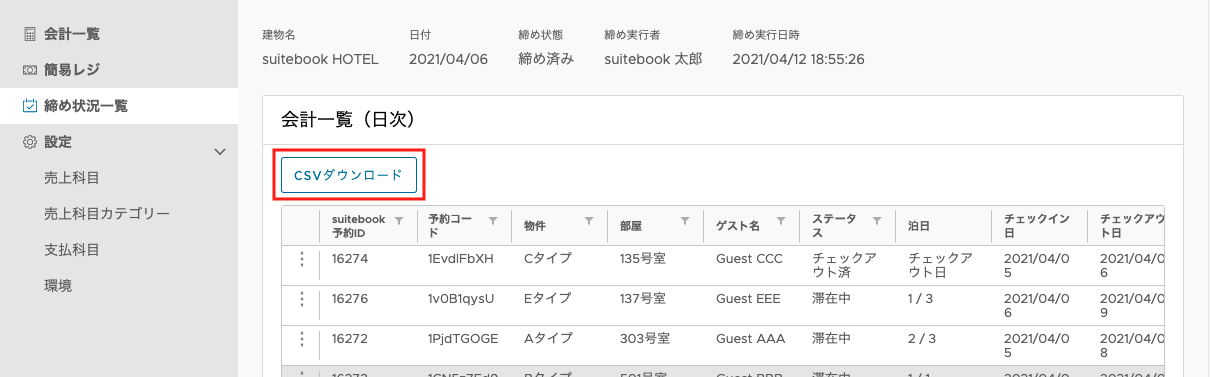
Task: Click reservation ID 16274
Action: [x=351, y=258]
